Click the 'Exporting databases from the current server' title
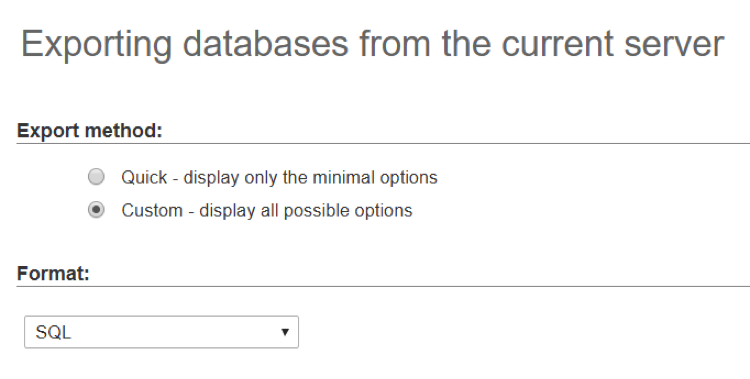The image size is (750, 379). click(372, 44)
